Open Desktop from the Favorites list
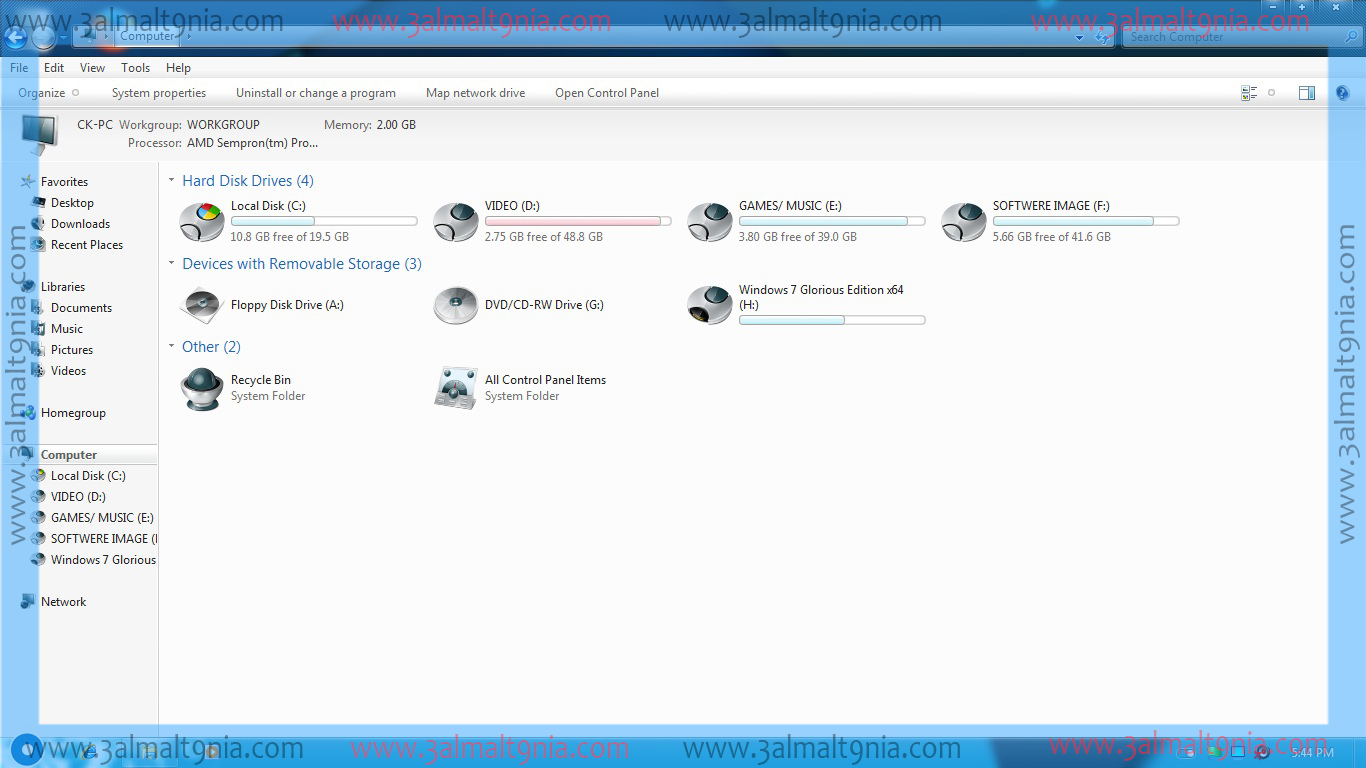Viewport: 1366px width, 768px height. pyautogui.click(x=72, y=203)
